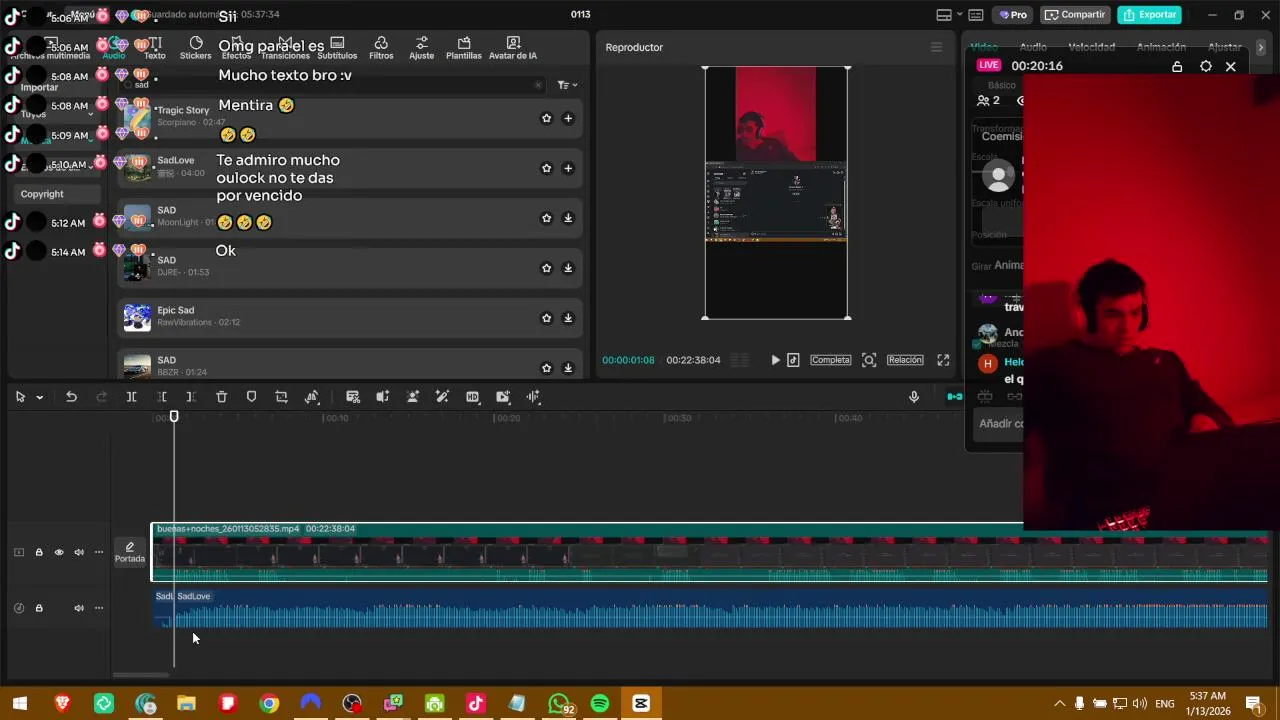Screen dimensions: 1280x720
Task: Redo the last undone edit
Action: [101, 397]
